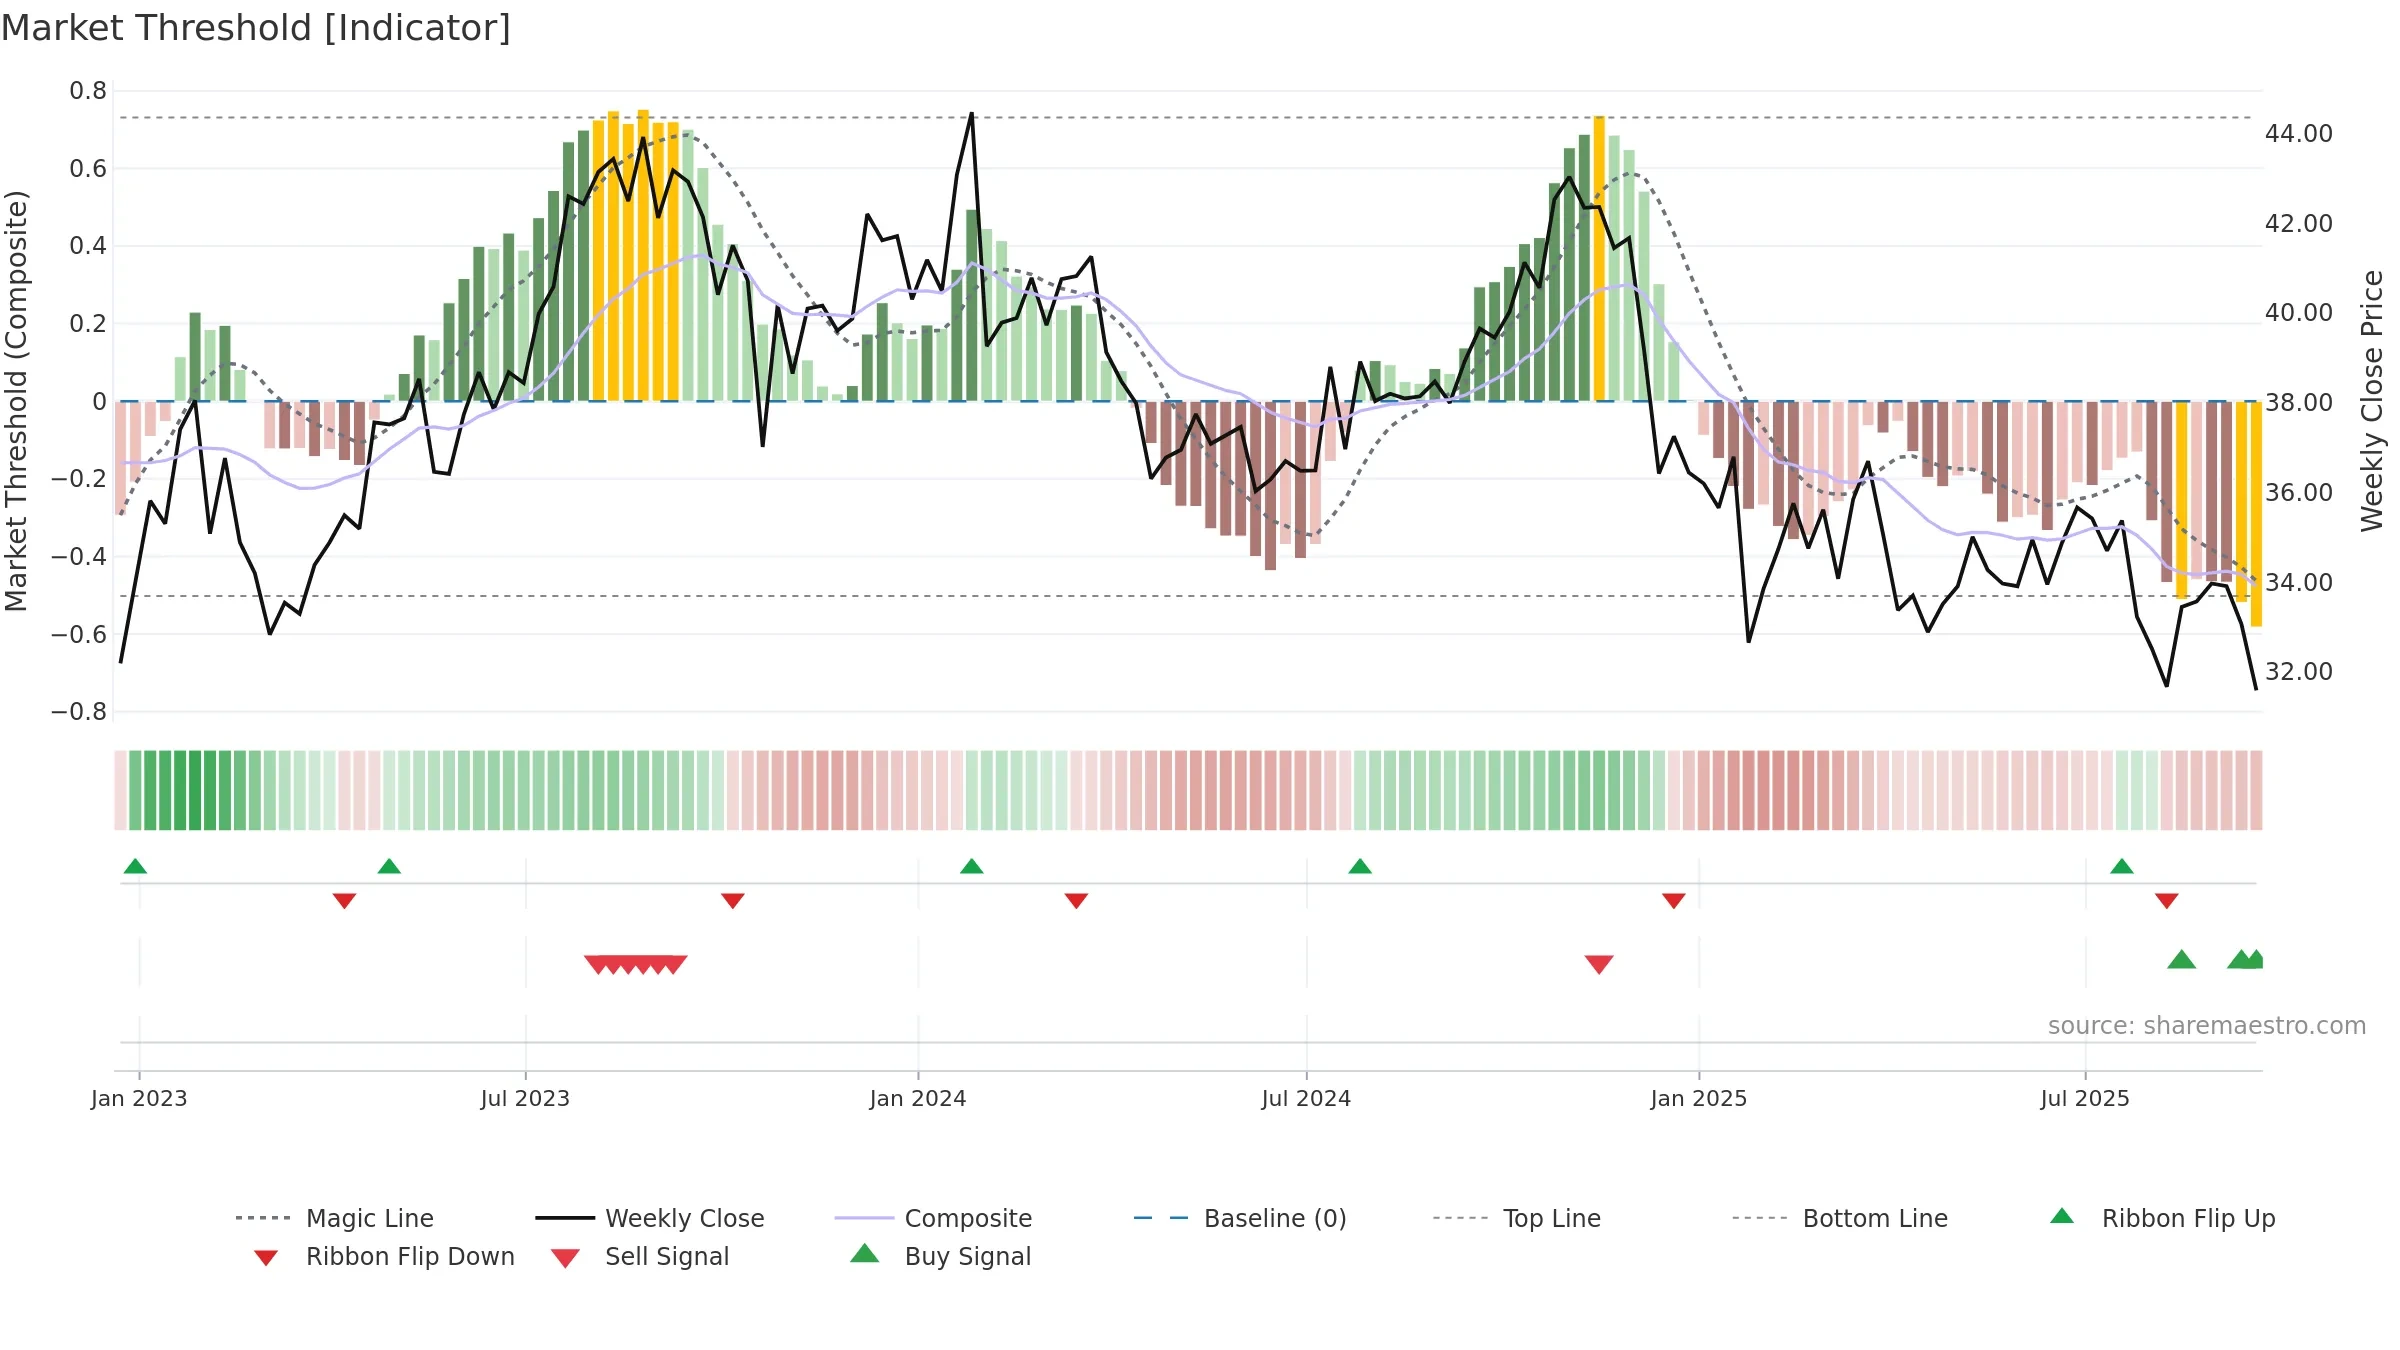Click the Jan 2025 x-axis label

point(1699,1098)
